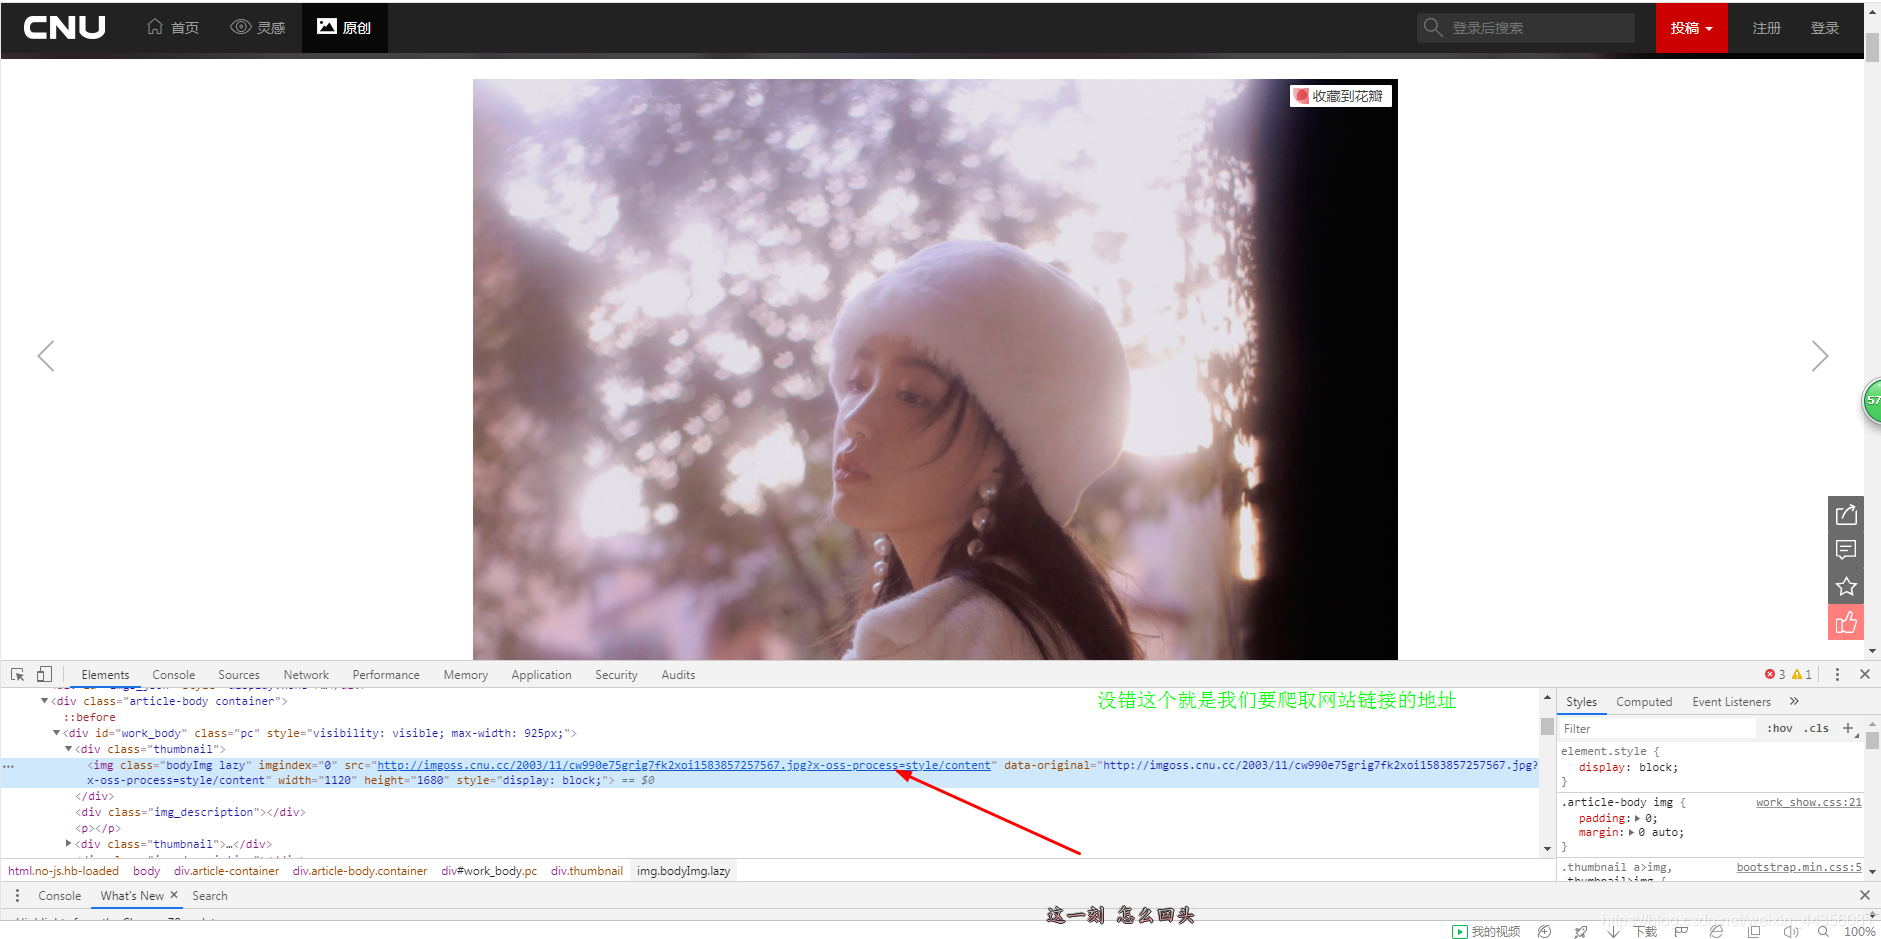This screenshot has width=1881, height=939.
Task: Click the CNU site logo
Action: [x=65, y=28]
